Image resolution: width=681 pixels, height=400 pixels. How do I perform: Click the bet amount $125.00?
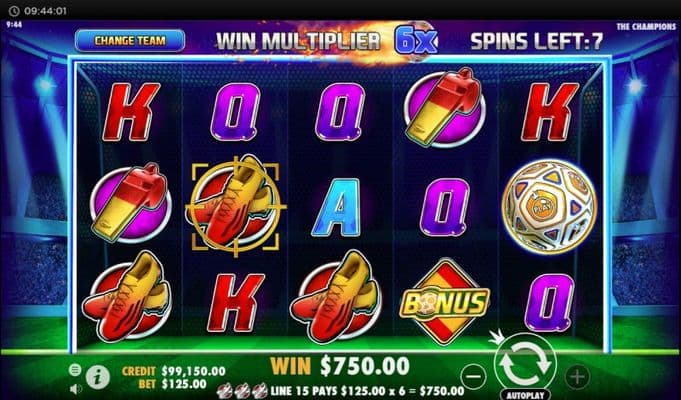point(184,384)
